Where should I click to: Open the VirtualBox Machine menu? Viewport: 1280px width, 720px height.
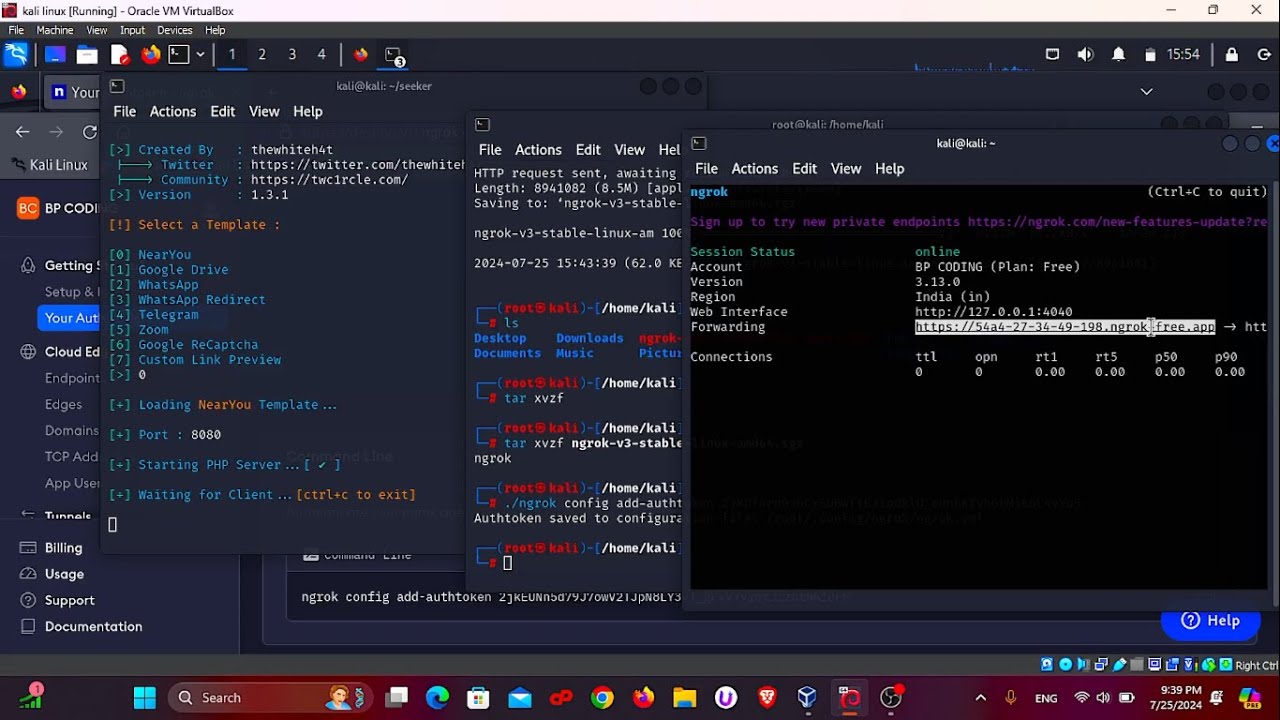55,30
